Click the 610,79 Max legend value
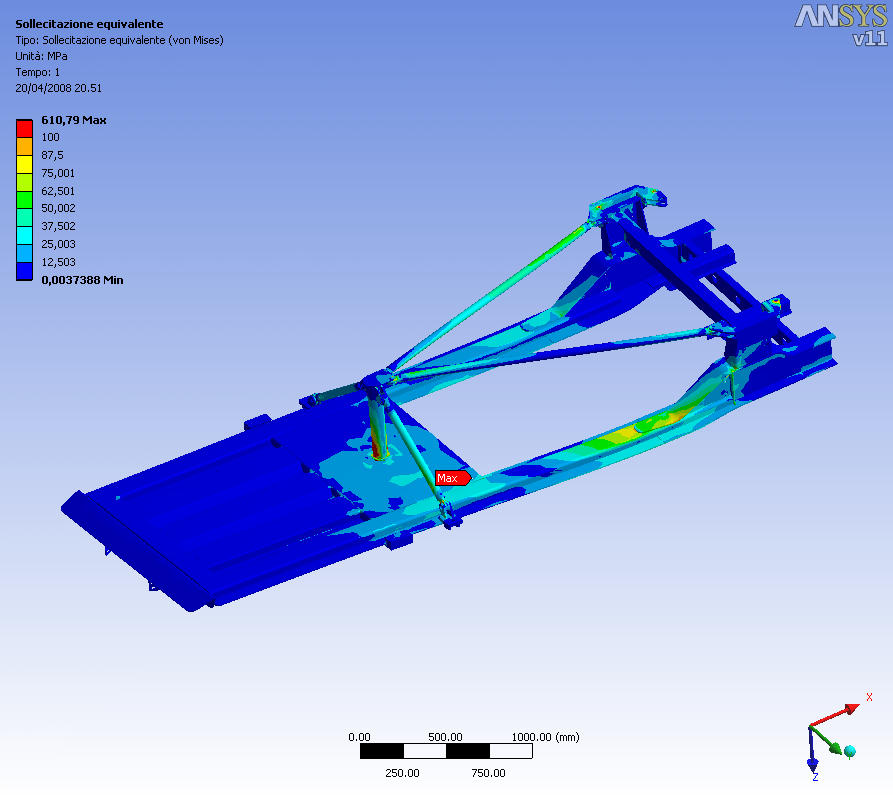Screen dimensions: 893x800 click(x=74, y=120)
